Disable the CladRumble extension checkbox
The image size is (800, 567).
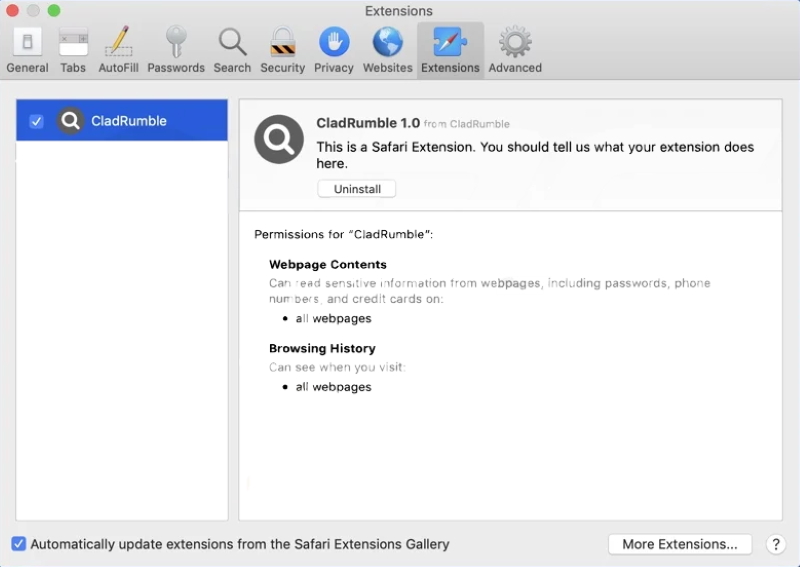click(x=36, y=121)
